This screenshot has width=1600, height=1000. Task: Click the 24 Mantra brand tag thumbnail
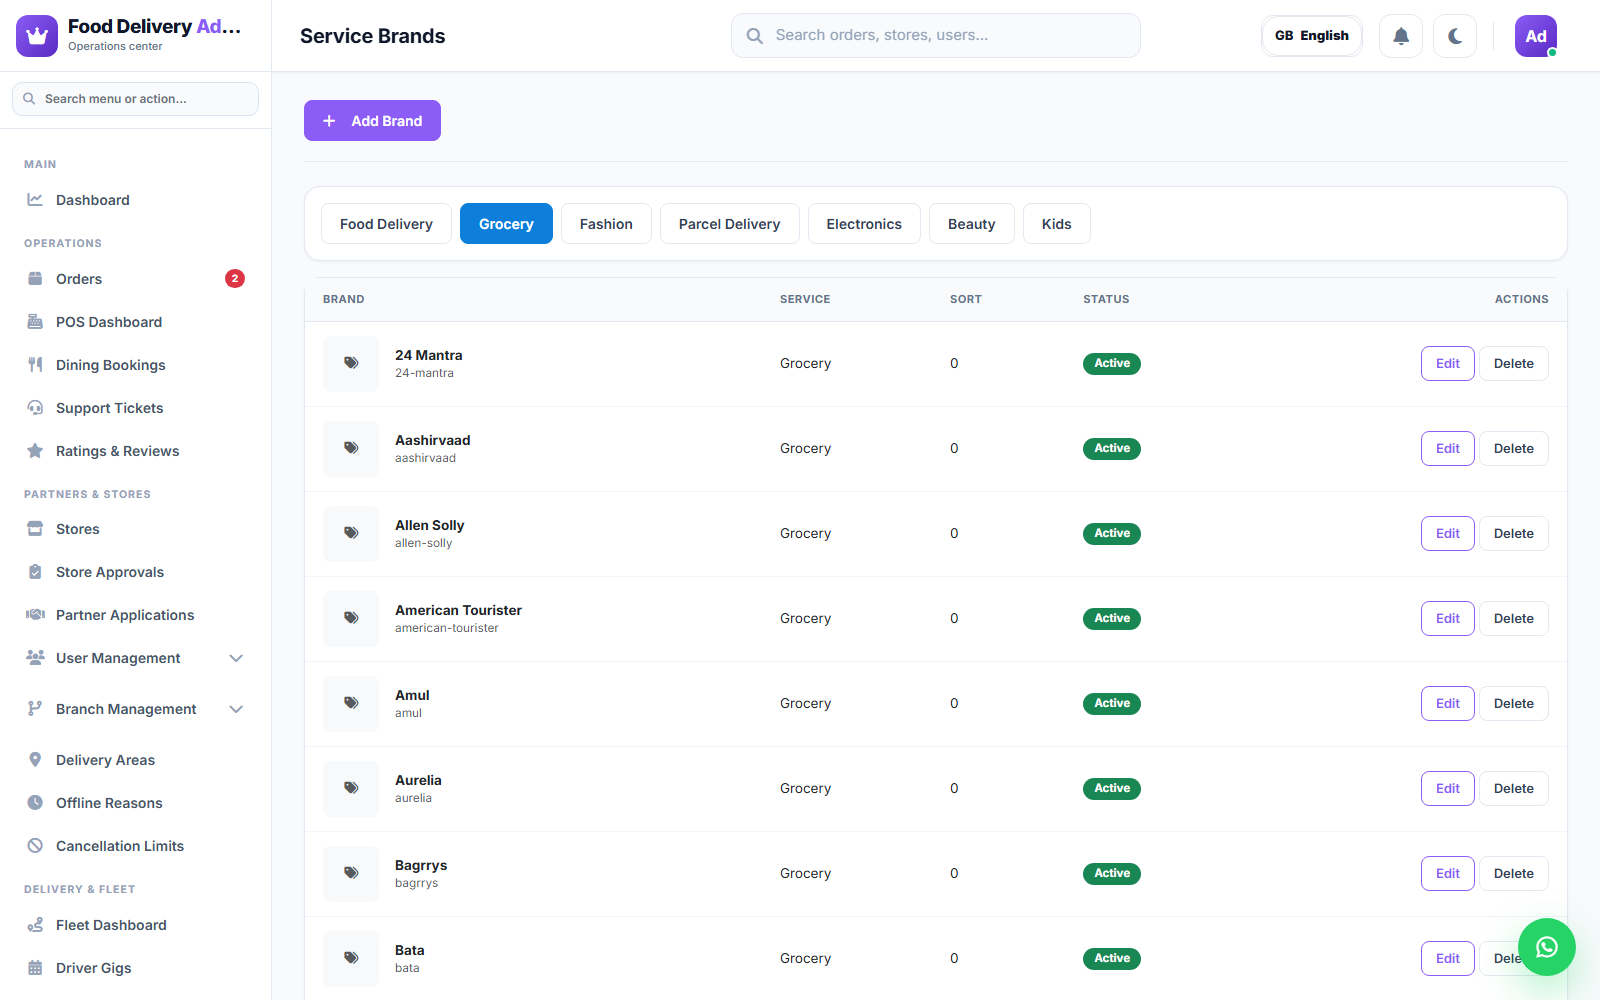[351, 364]
